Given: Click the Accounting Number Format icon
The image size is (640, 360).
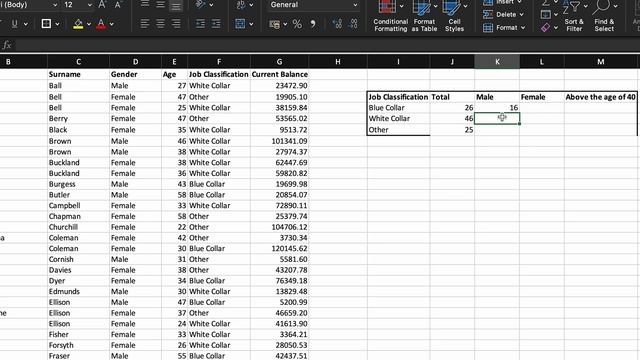Looking at the screenshot, I should coord(275,24).
